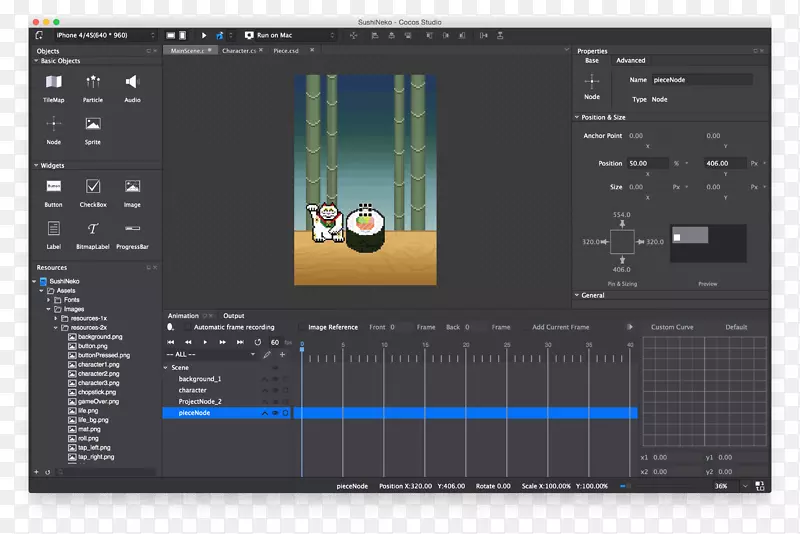Screen dimensions: 800x534
Task: Switch to the Character.csd tab
Action: click(x=240, y=50)
